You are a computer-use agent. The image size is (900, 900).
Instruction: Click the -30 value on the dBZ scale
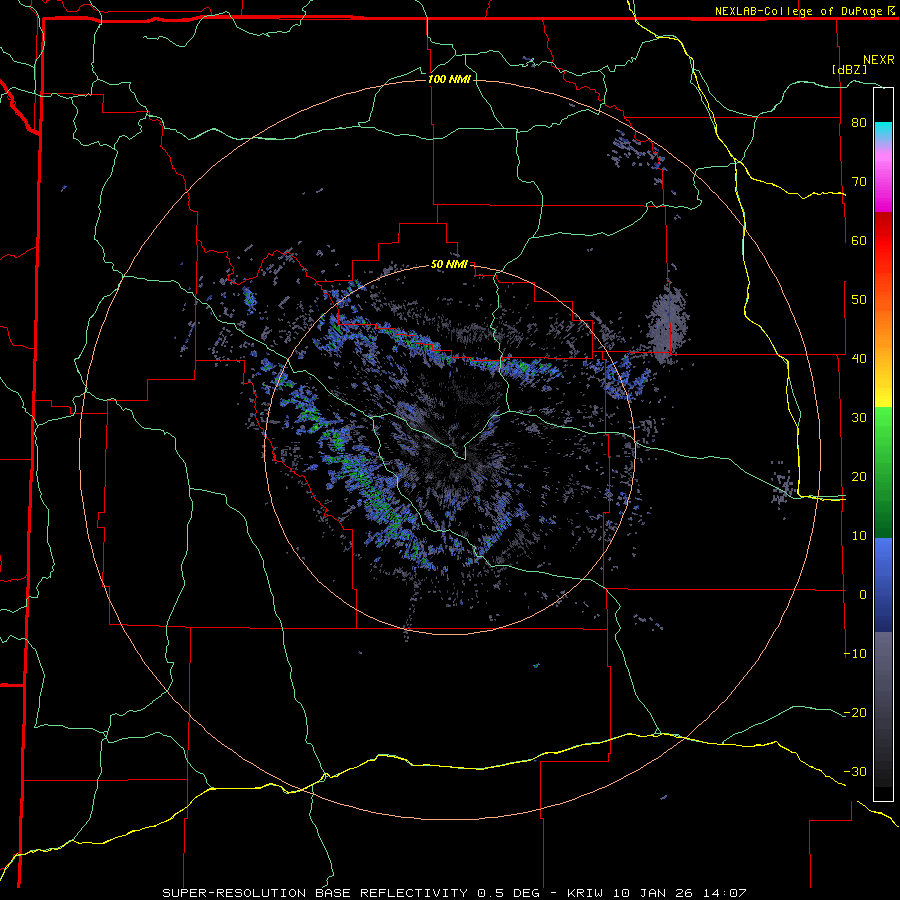pos(855,771)
